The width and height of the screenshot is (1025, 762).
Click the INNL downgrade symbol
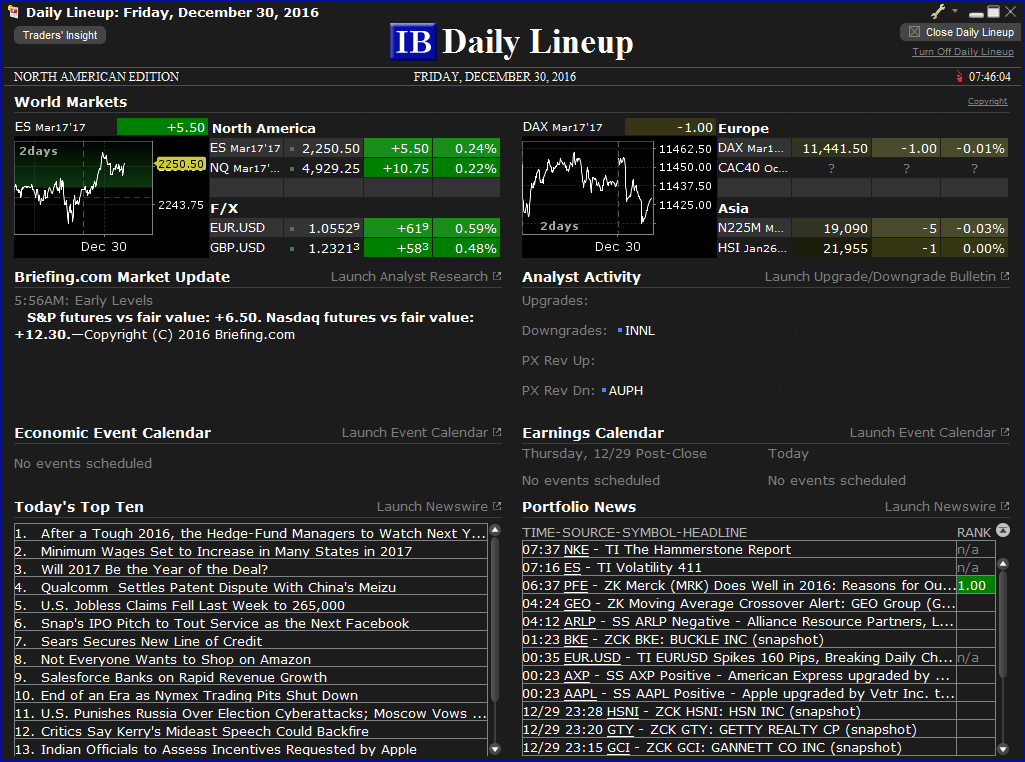639,331
